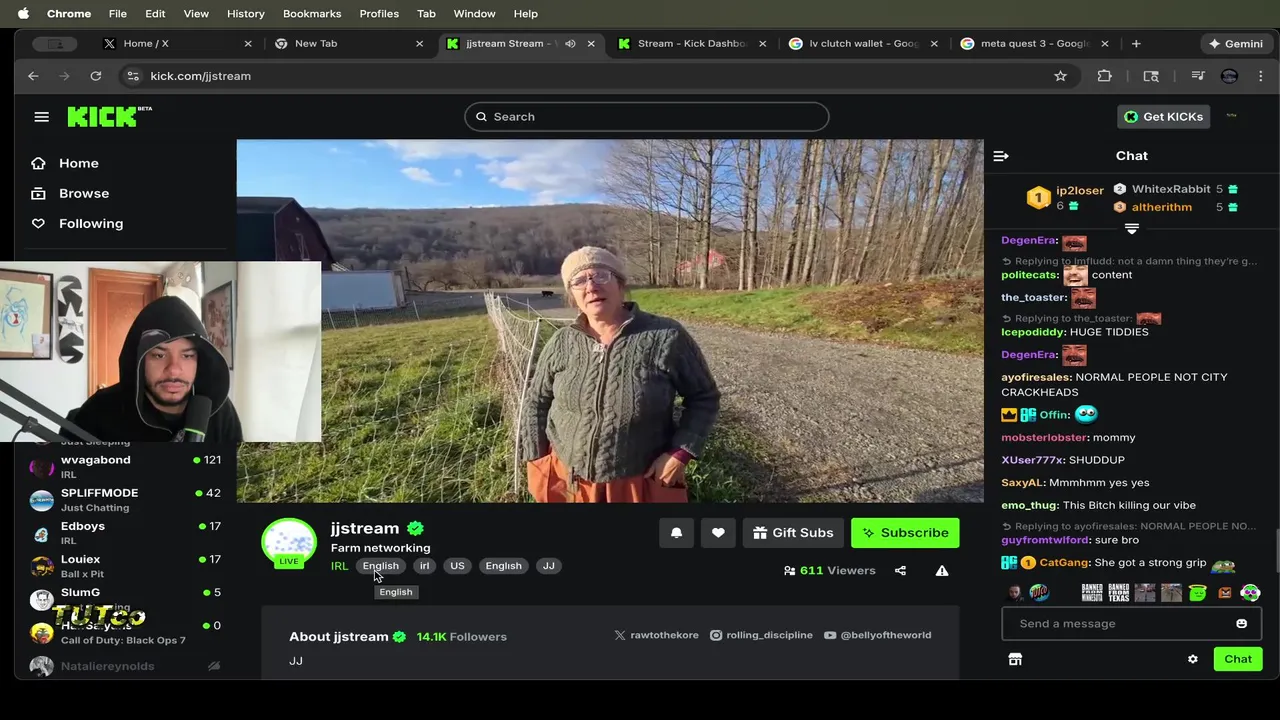The width and height of the screenshot is (1280, 720).
Task: Open Louiex channel in sidebar
Action: point(125,565)
